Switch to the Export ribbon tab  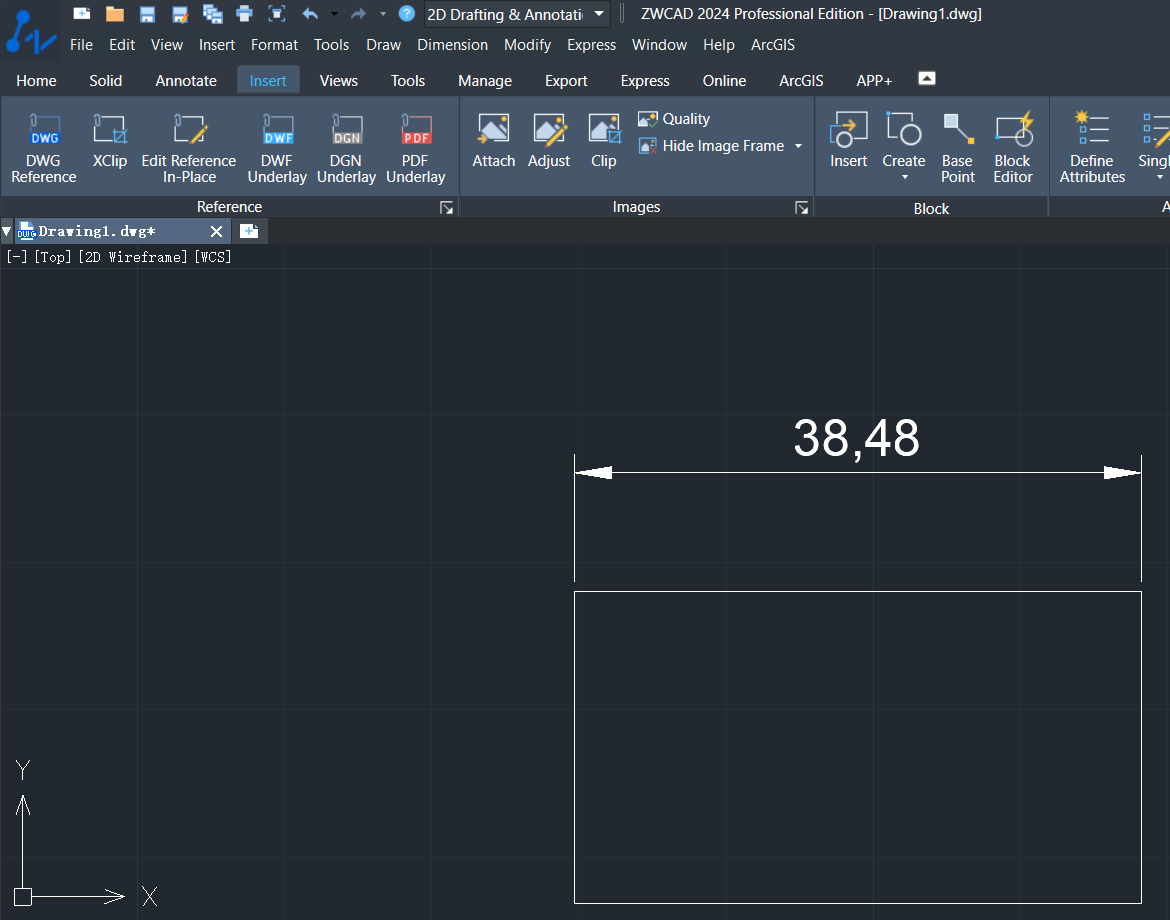pyautogui.click(x=566, y=81)
